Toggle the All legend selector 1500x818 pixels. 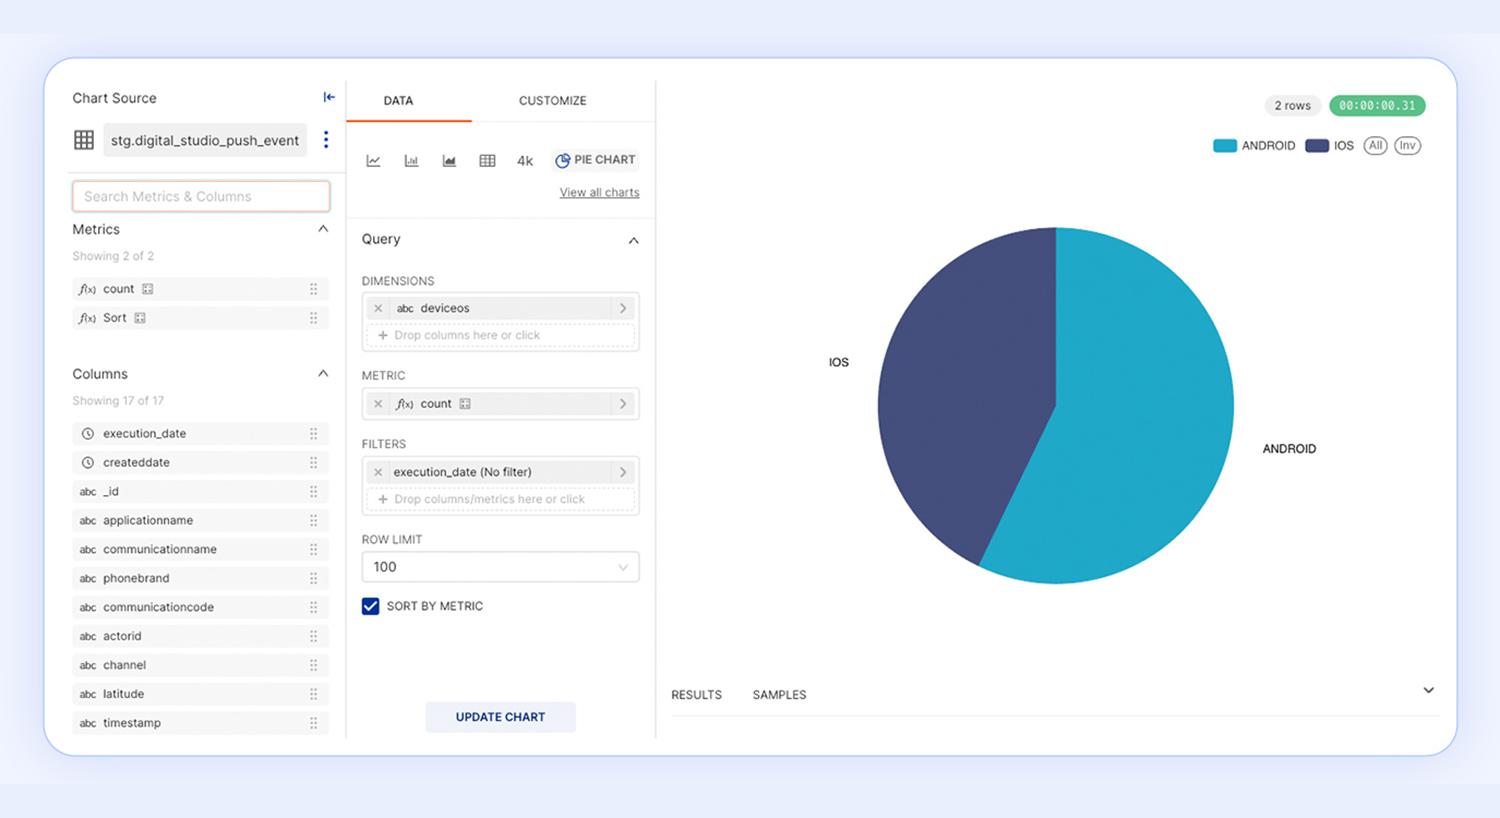click(1375, 146)
